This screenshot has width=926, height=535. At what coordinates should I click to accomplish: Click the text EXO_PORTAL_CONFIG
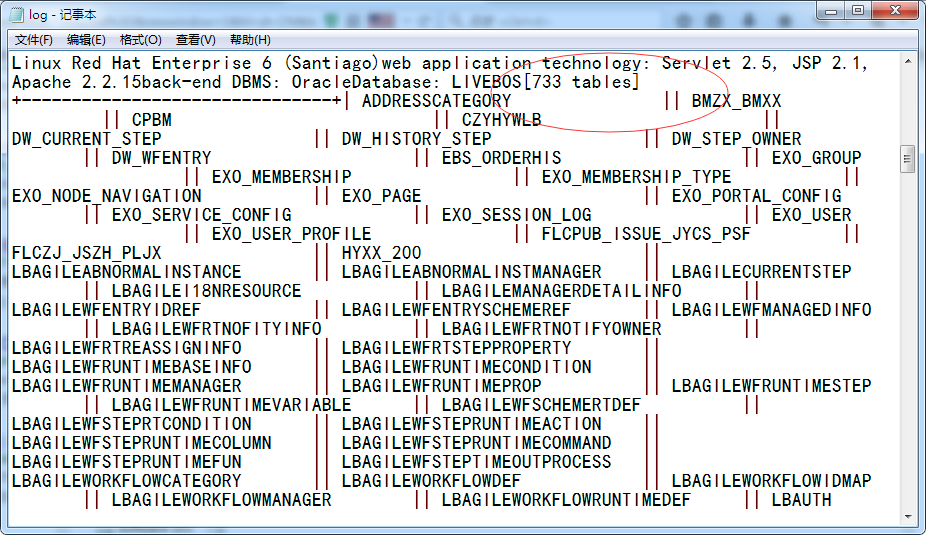click(x=757, y=195)
